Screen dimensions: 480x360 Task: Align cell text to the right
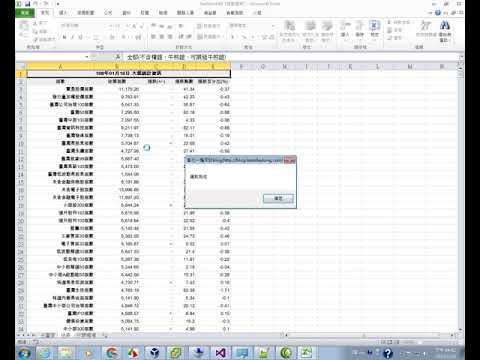click(x=170, y=37)
